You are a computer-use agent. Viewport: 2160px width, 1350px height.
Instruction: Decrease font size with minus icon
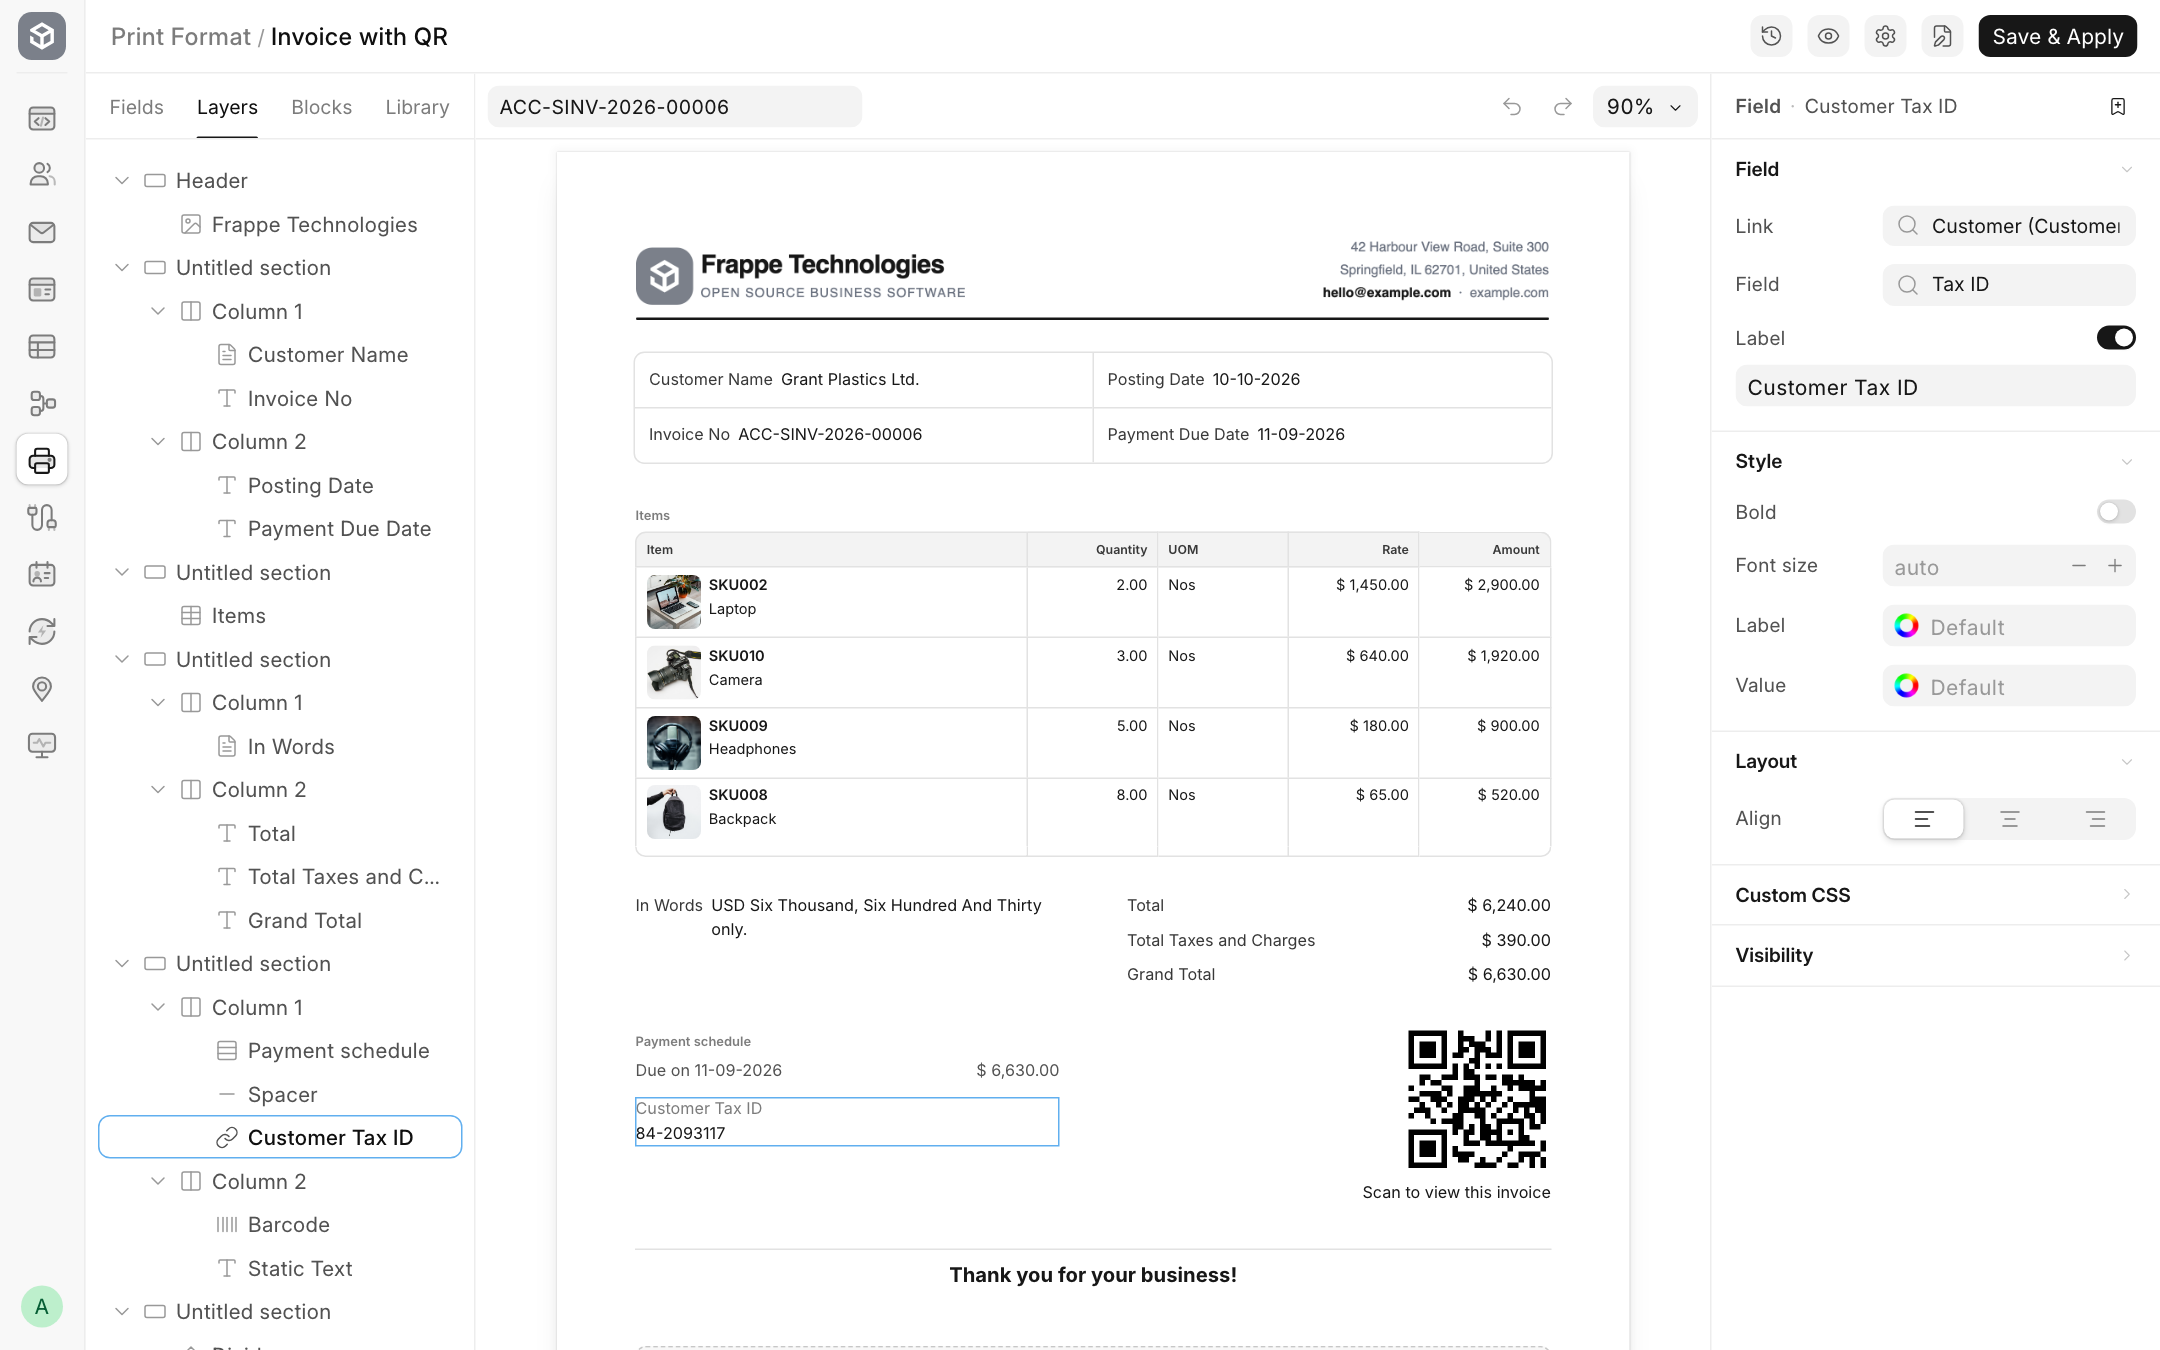(x=2079, y=566)
